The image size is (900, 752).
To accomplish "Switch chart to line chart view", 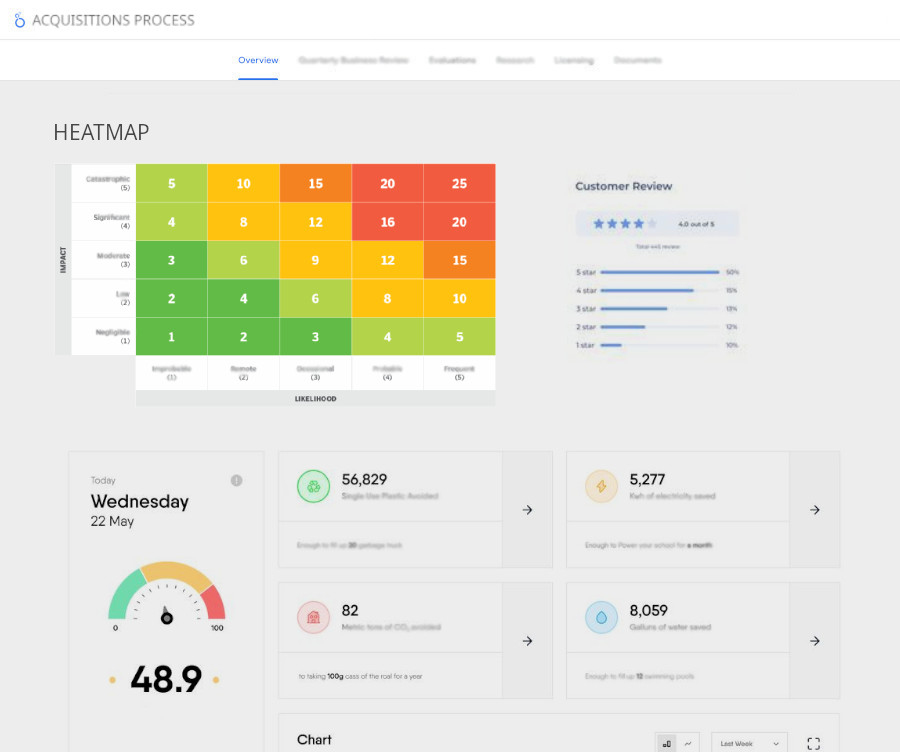I will [687, 743].
